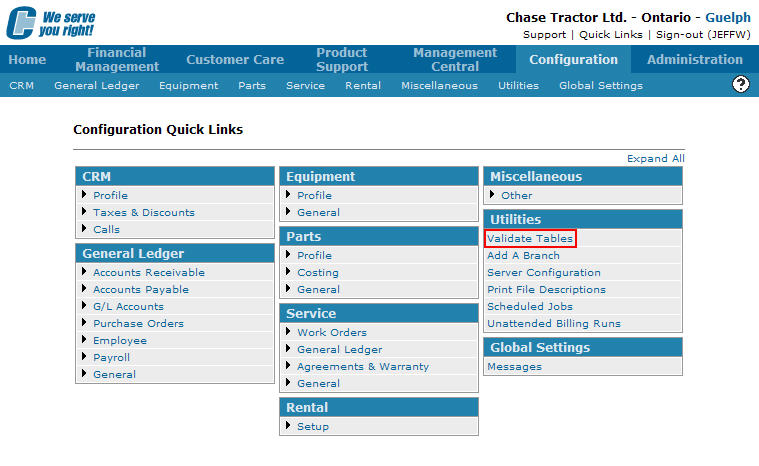
Task: Open the Parts submenu item
Action: point(252,86)
